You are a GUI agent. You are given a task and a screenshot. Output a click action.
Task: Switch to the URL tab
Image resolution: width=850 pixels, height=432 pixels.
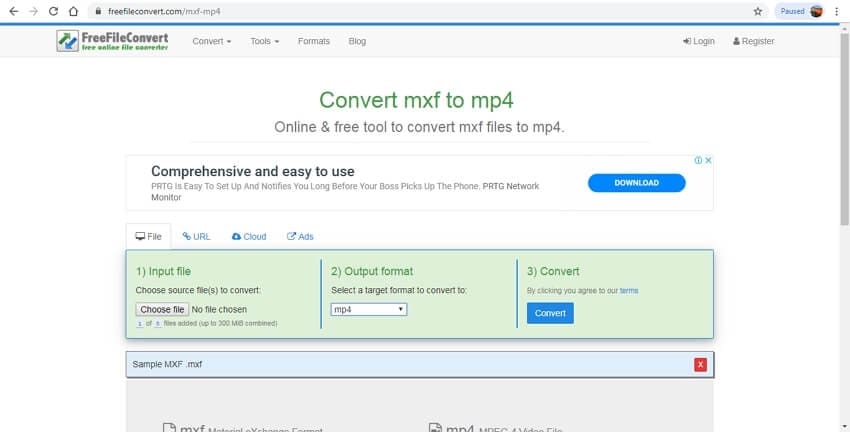click(196, 236)
